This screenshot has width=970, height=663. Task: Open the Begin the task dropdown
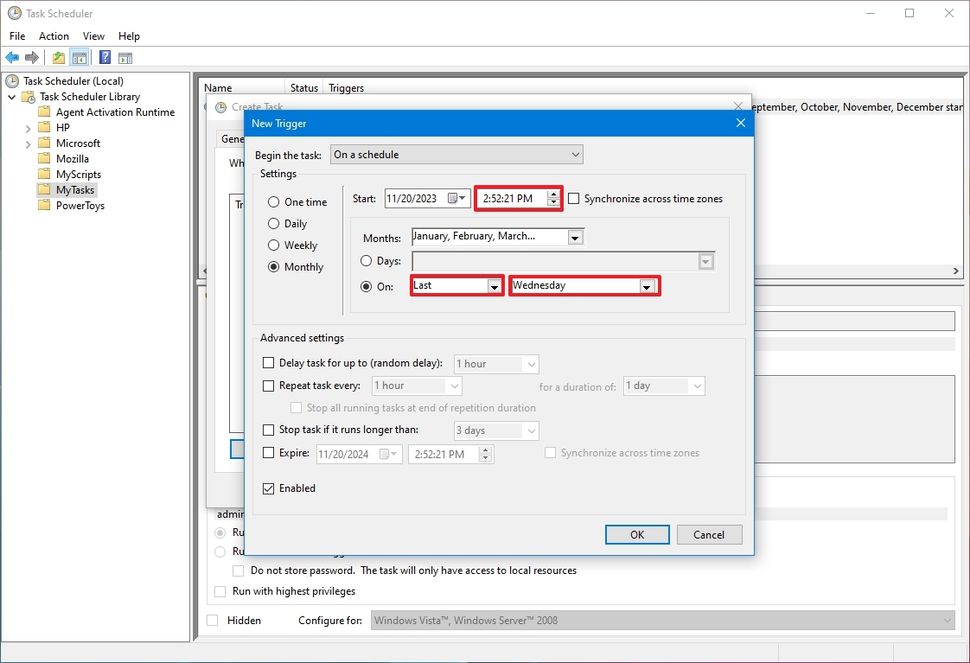(x=575, y=154)
